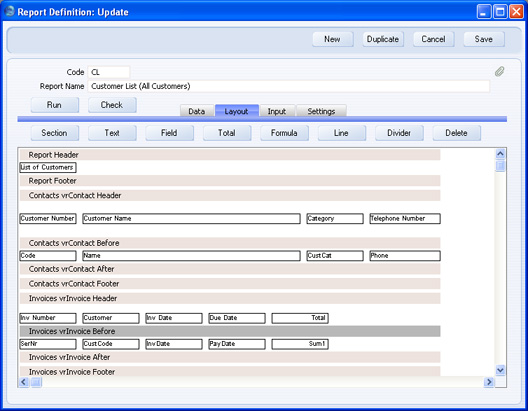The height and width of the screenshot is (411, 528).
Task: Switch to the Data tab
Action: (197, 111)
